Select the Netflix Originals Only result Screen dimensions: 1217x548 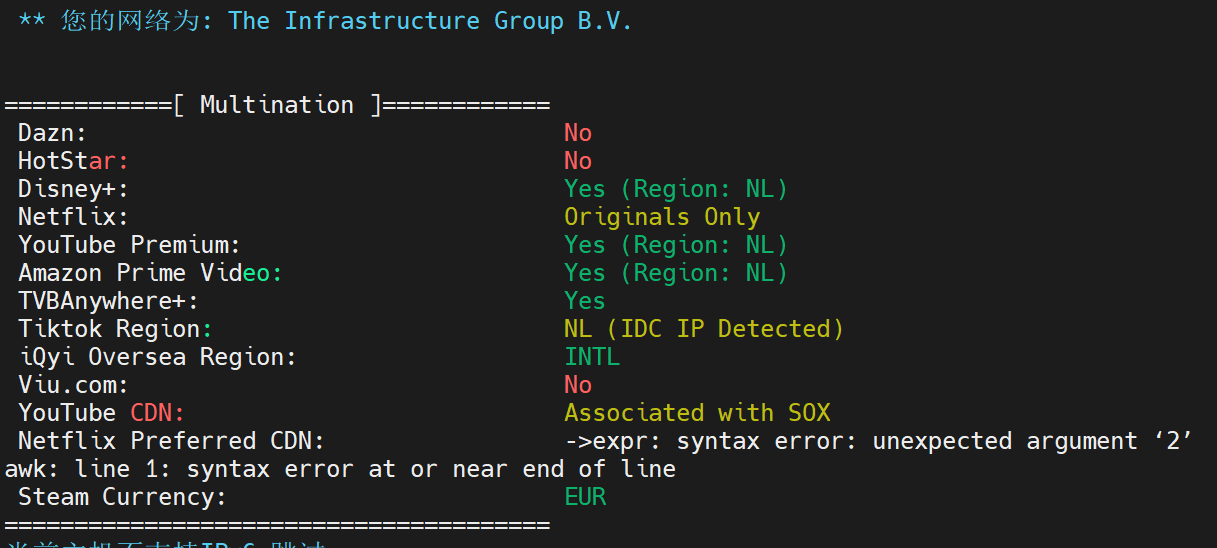[x=662, y=217]
